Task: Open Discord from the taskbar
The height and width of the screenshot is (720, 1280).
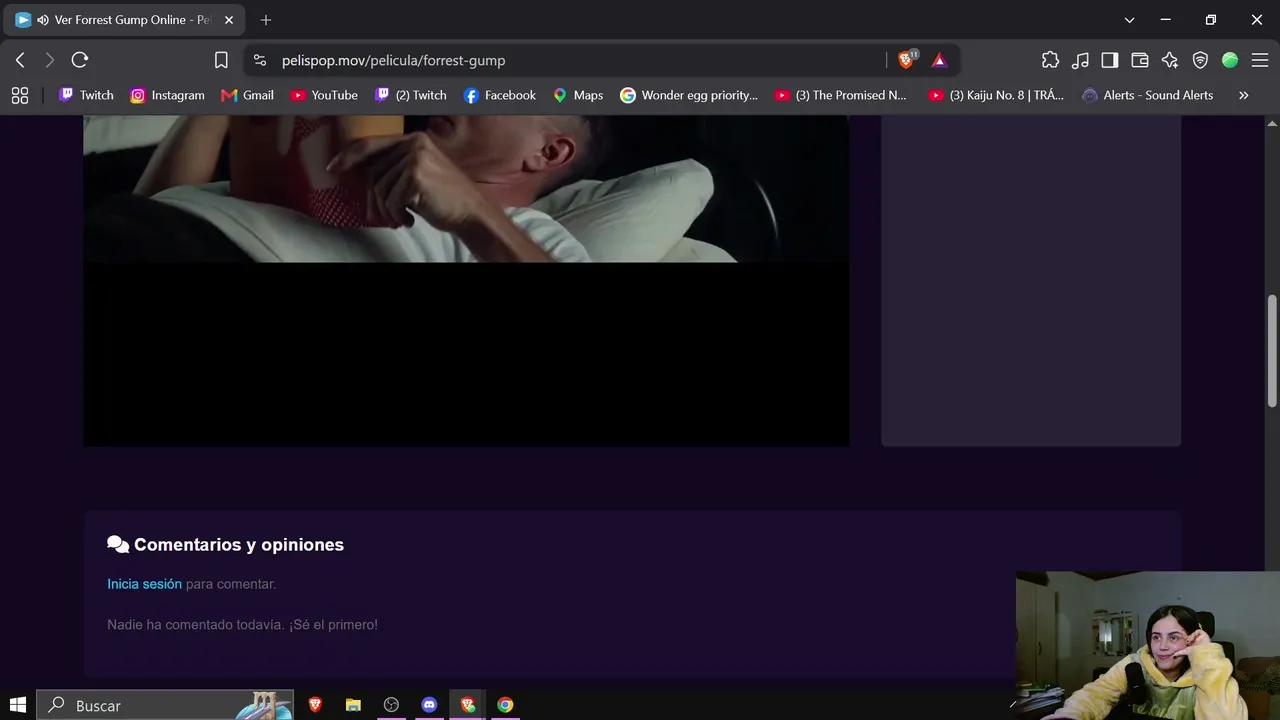Action: [429, 705]
